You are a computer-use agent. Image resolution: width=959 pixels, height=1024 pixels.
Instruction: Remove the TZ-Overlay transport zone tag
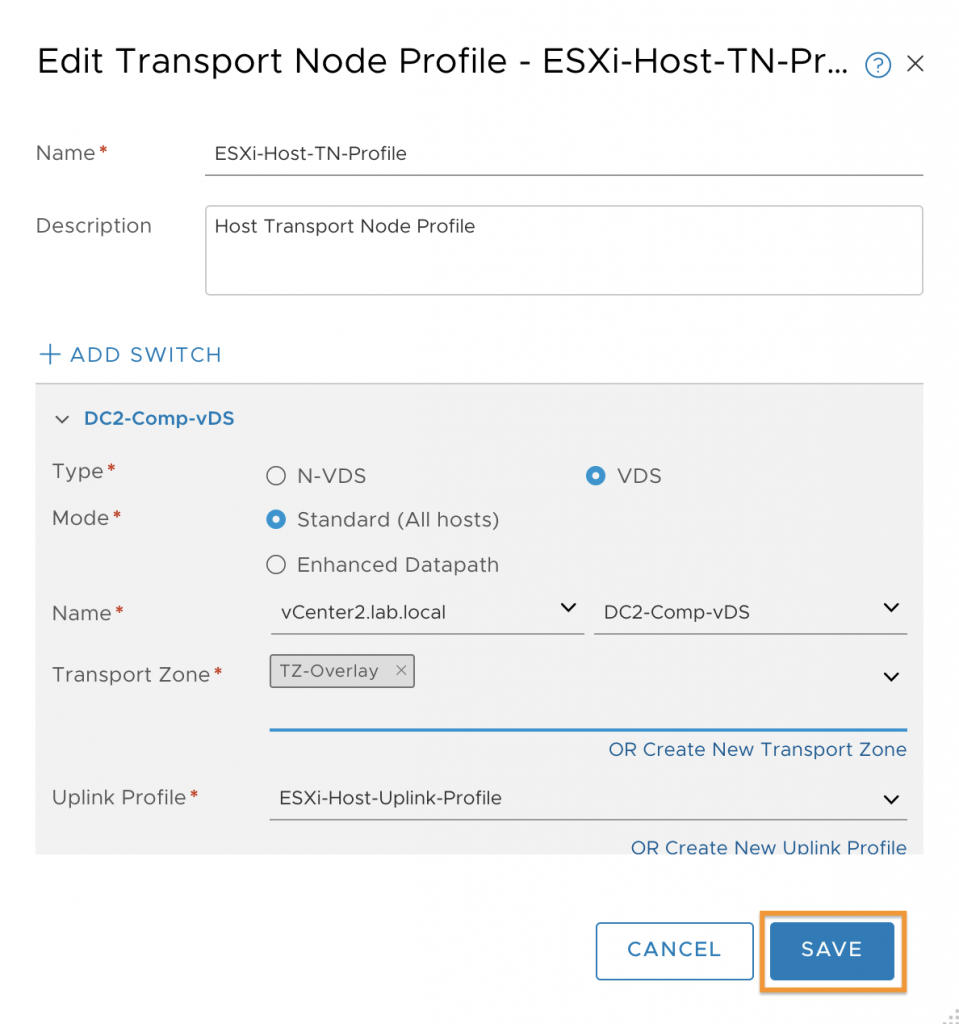click(401, 670)
